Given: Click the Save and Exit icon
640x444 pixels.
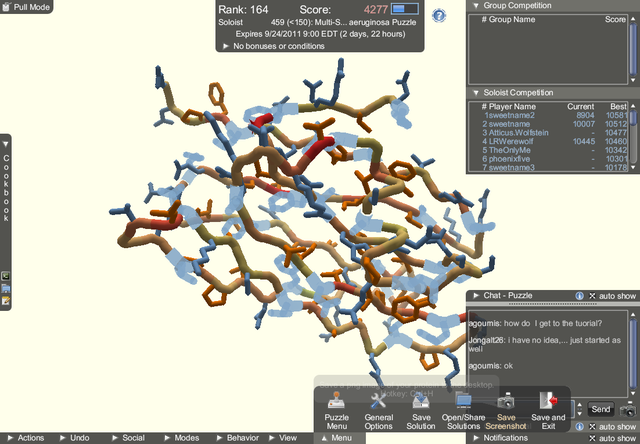Looking at the screenshot, I should click(x=548, y=399).
